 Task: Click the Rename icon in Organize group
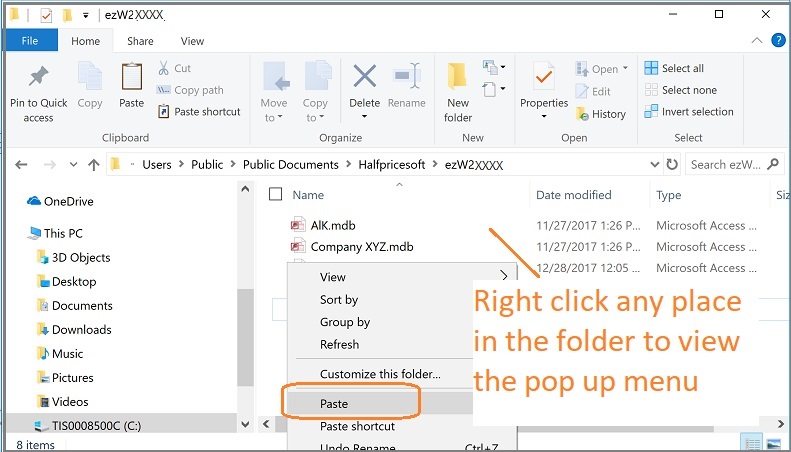[x=407, y=77]
